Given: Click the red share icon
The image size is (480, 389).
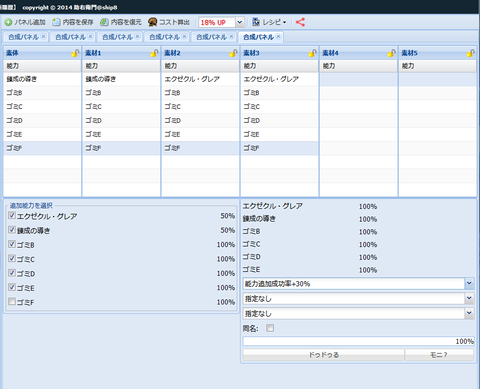Looking at the screenshot, I should (300, 22).
